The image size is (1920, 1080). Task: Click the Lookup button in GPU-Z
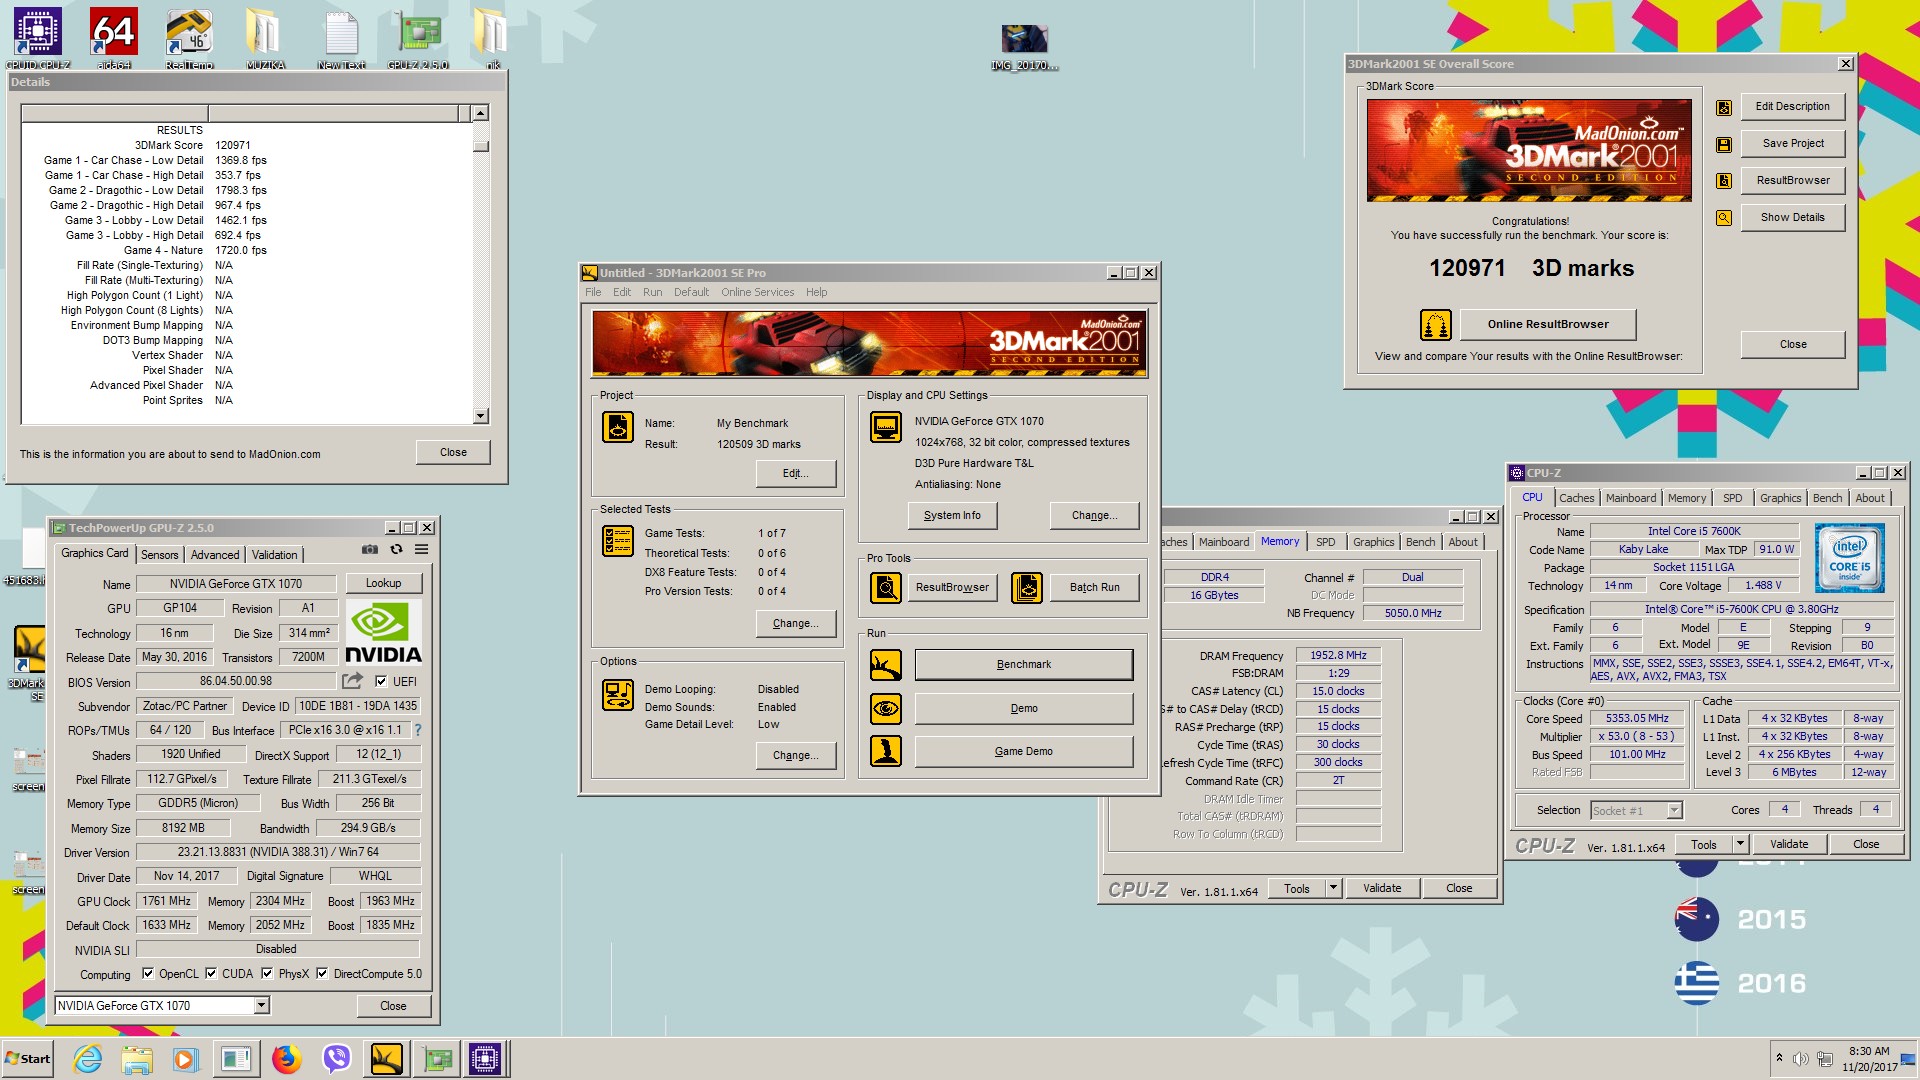[x=383, y=583]
